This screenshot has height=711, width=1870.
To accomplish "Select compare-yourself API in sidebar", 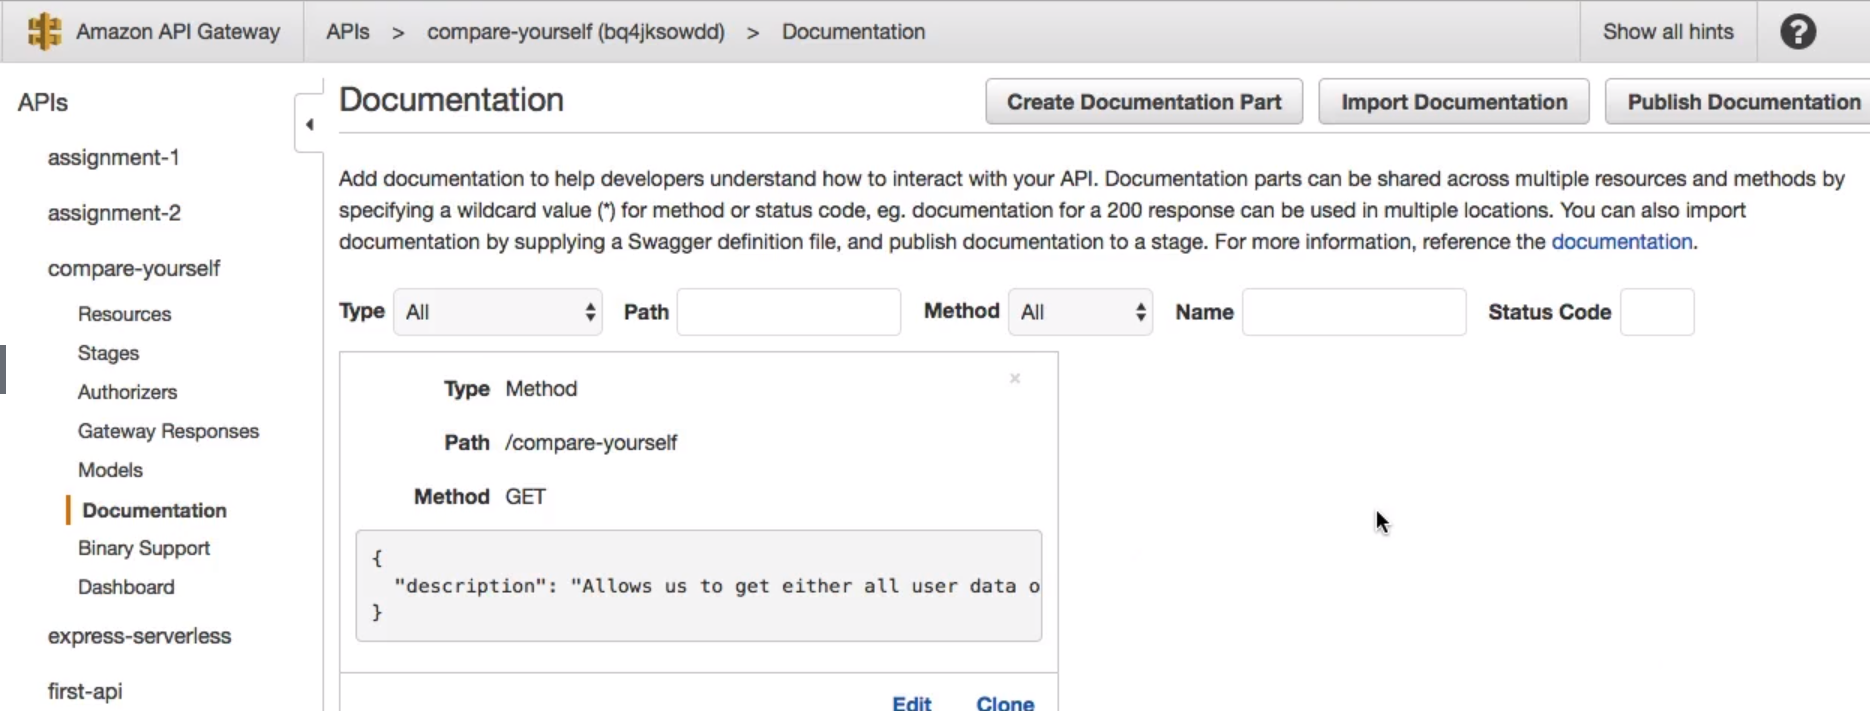I will pos(134,269).
